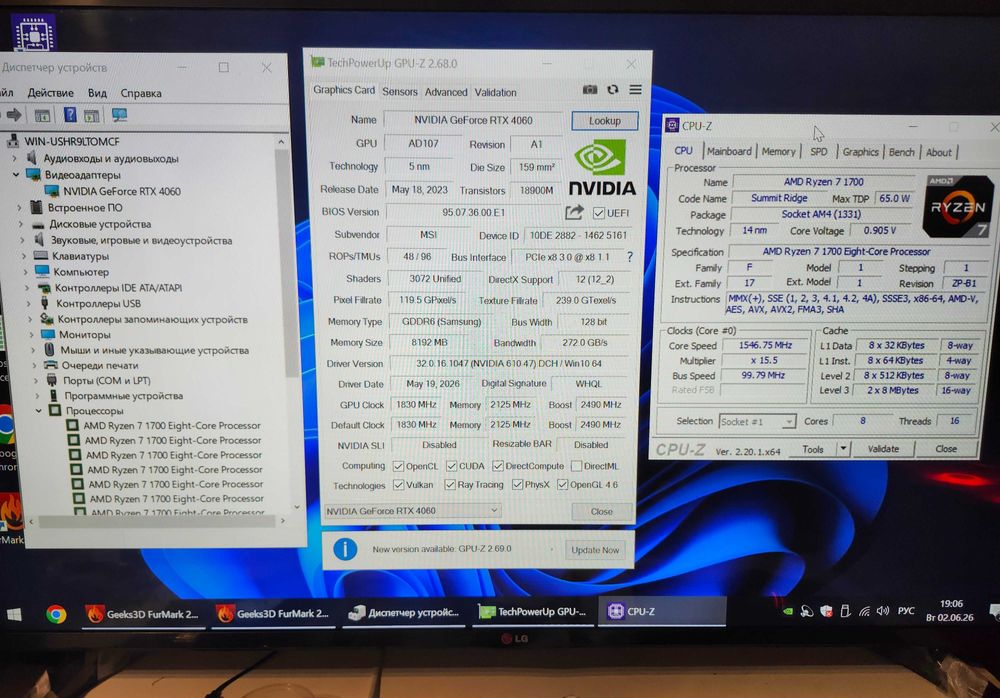Click the Windows Security shield tray icon

coord(827,611)
